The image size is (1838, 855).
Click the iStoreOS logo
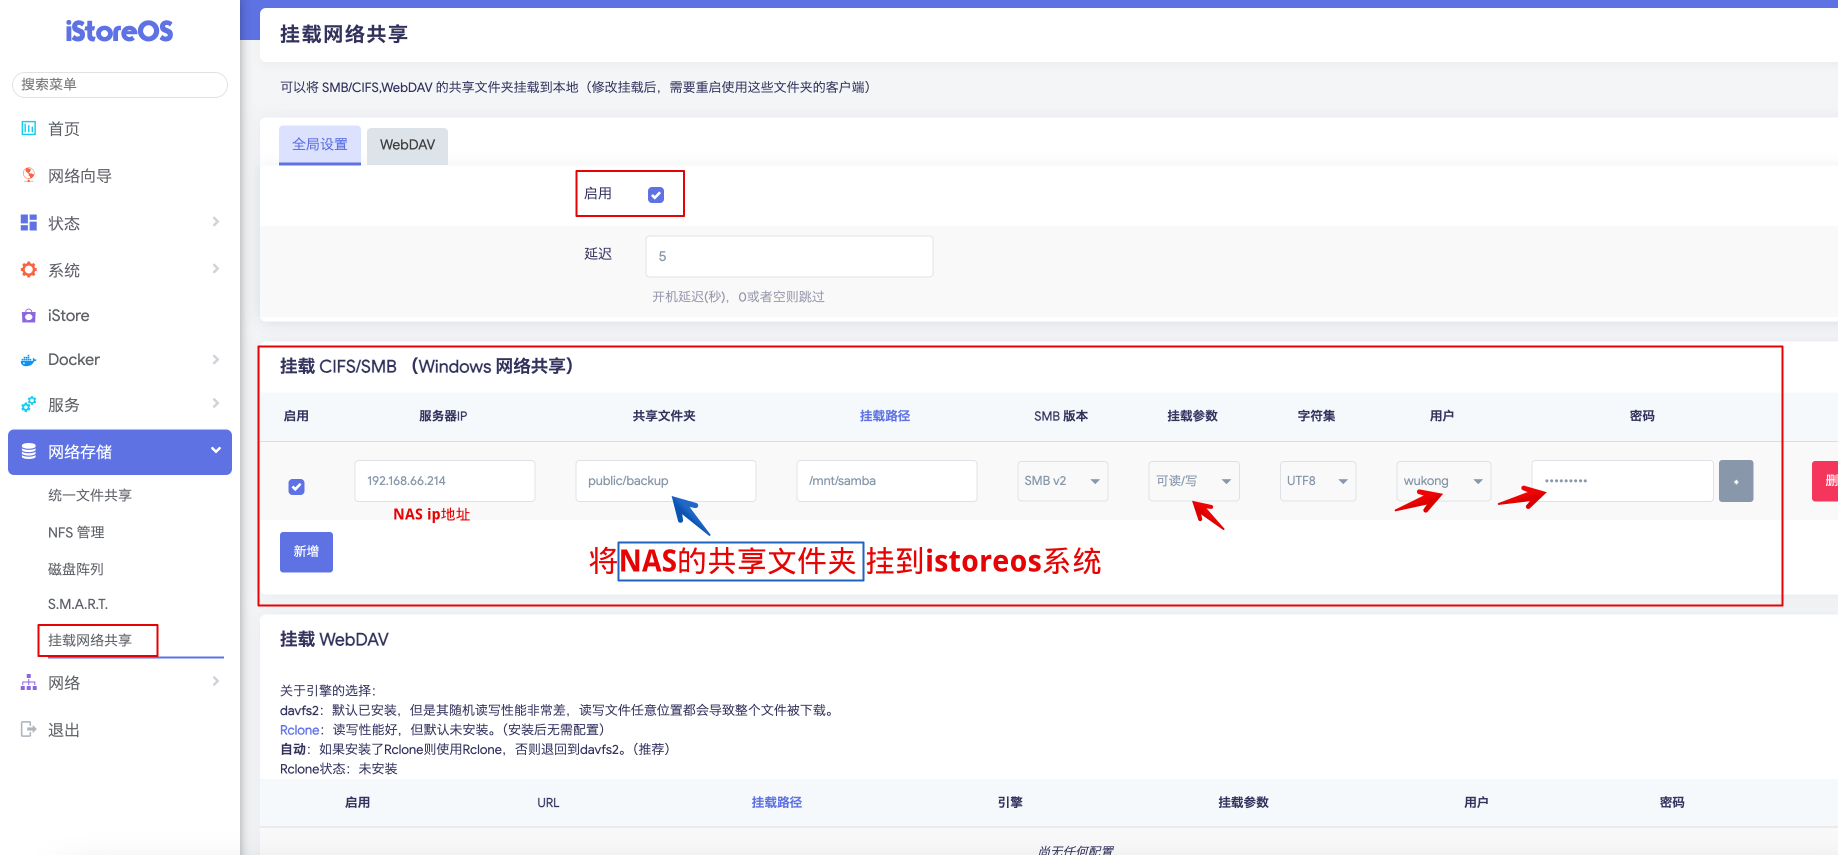click(x=119, y=31)
